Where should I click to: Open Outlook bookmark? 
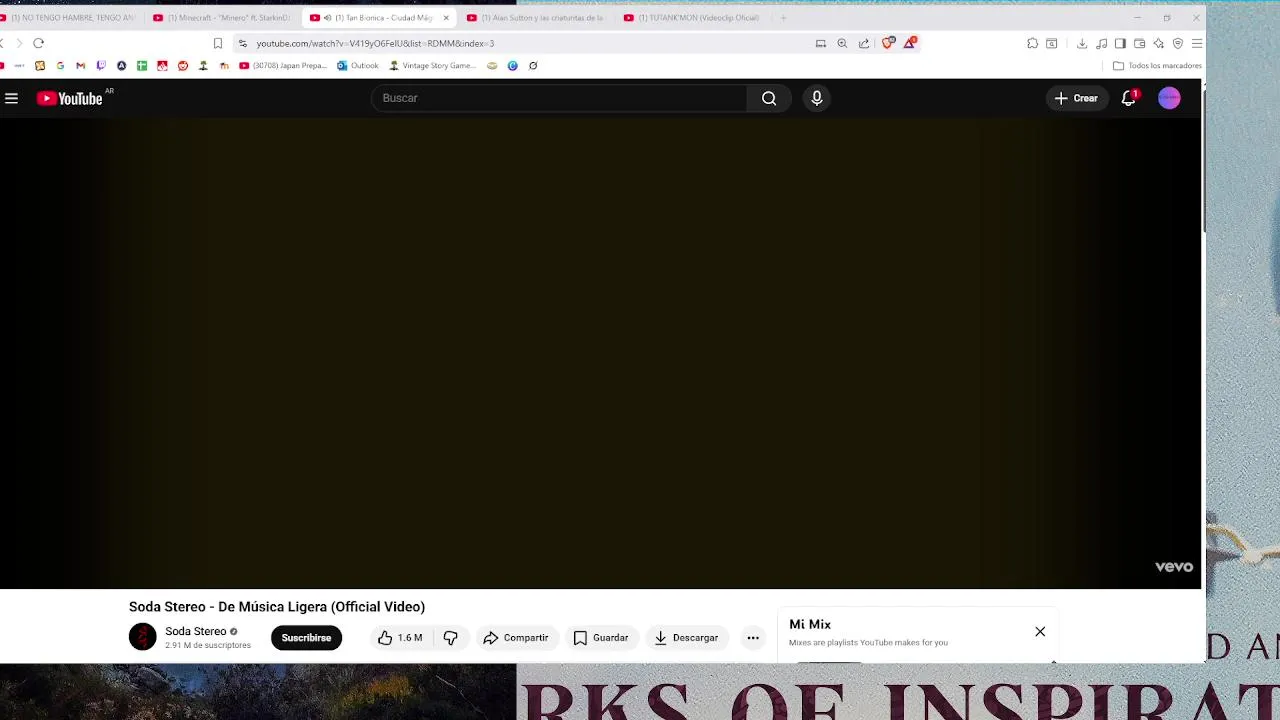357,66
